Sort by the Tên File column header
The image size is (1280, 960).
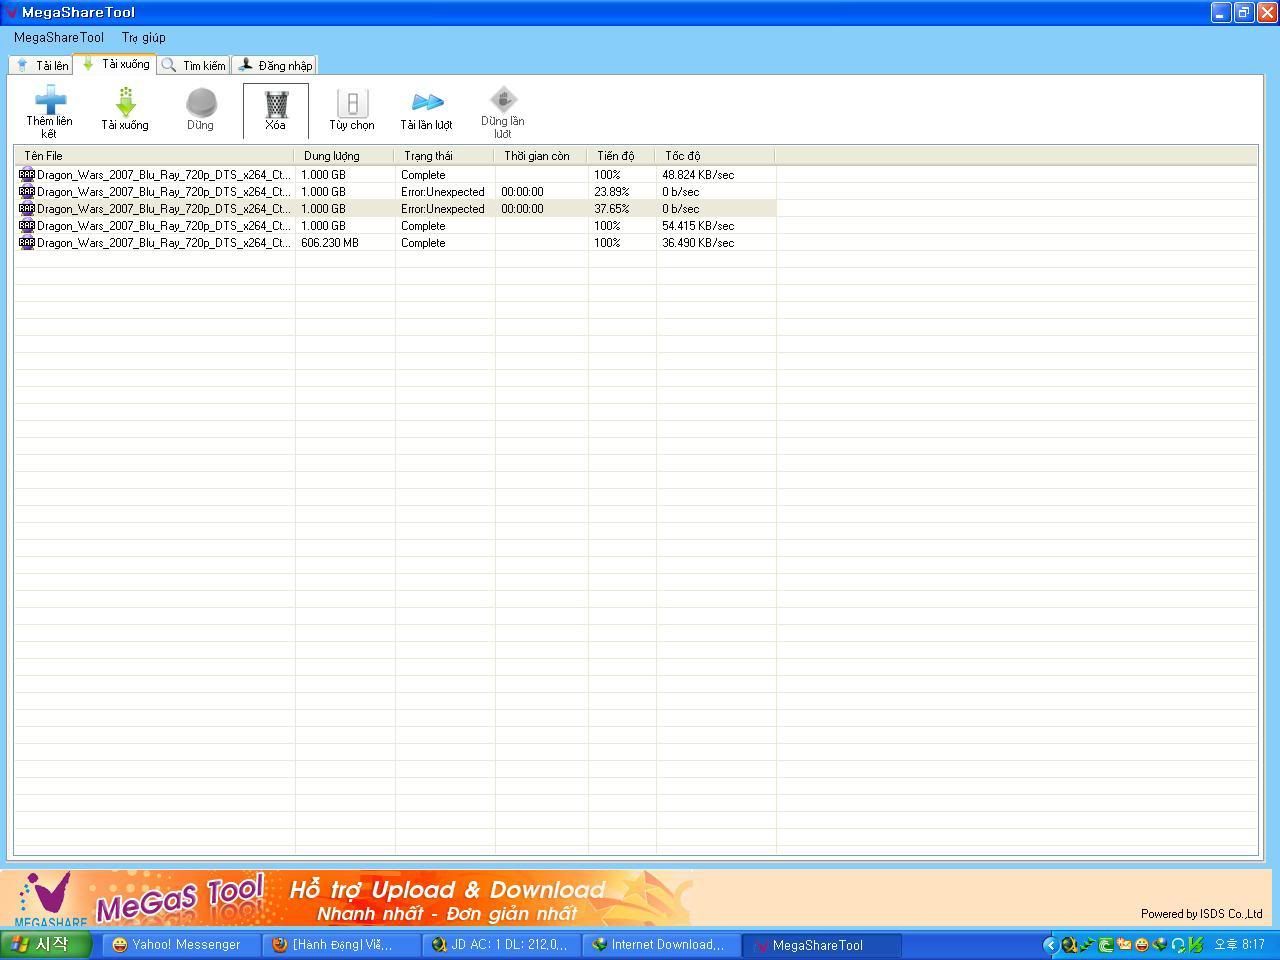154,155
